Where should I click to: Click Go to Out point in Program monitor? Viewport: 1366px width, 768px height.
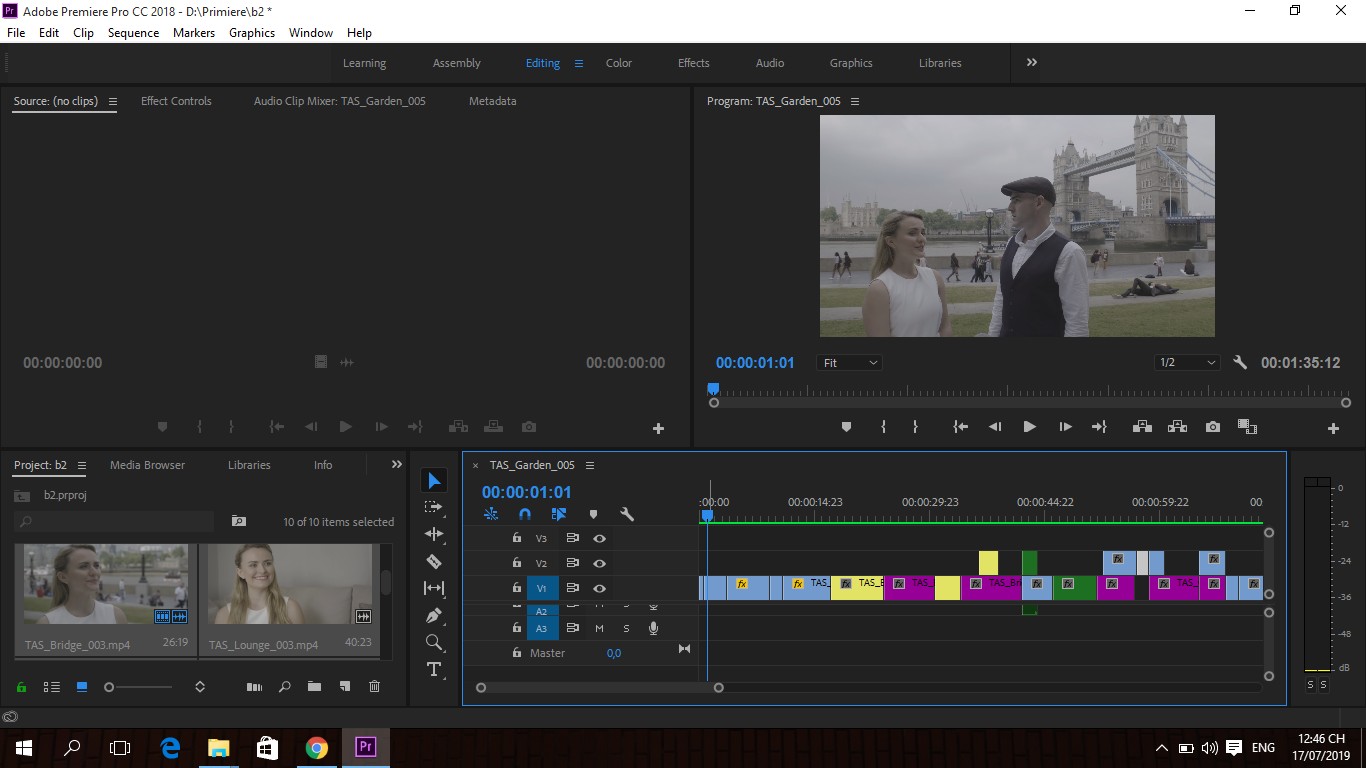[x=1099, y=427]
